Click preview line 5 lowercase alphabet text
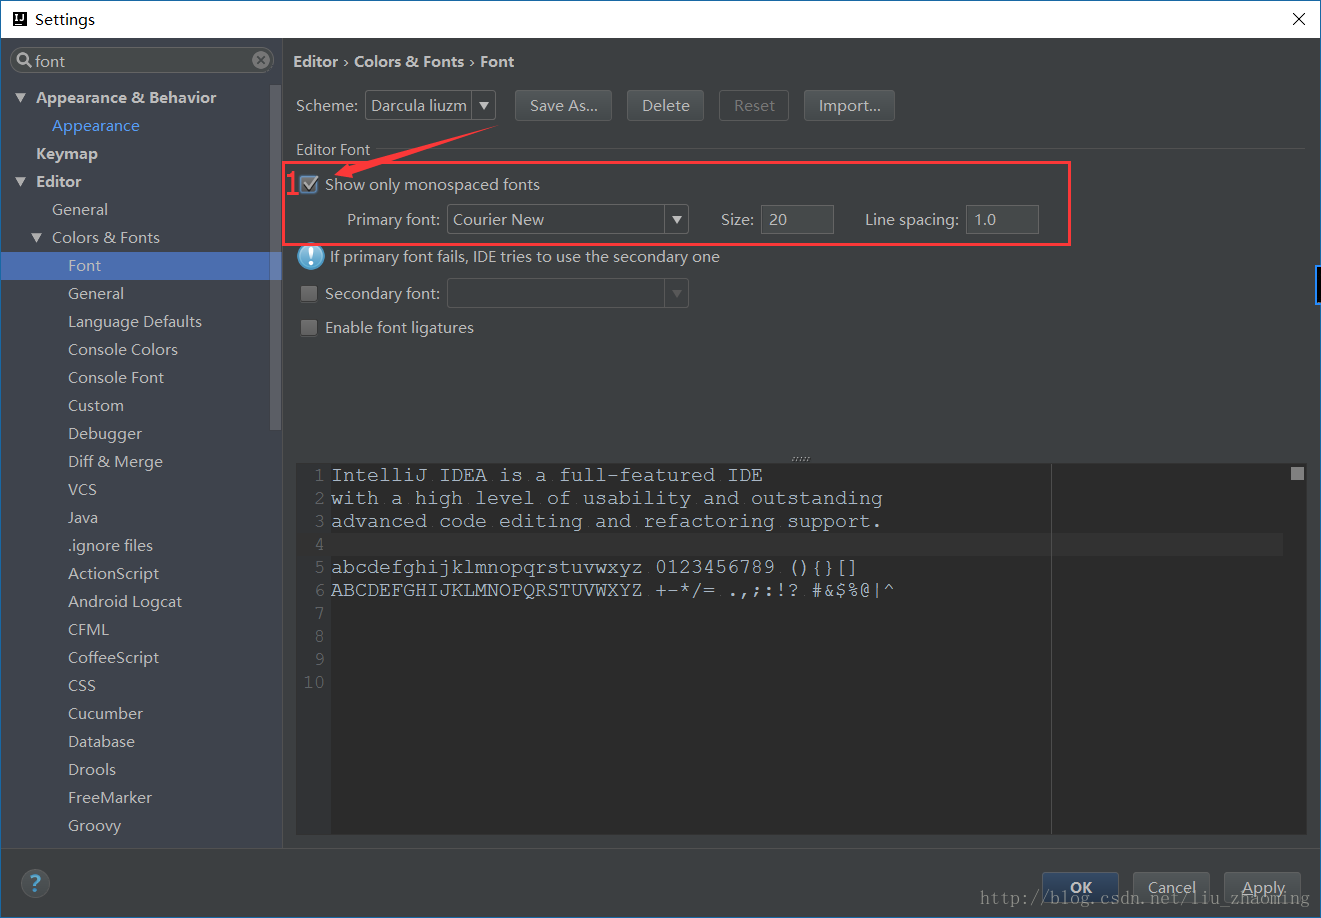1321x918 pixels. pos(594,567)
